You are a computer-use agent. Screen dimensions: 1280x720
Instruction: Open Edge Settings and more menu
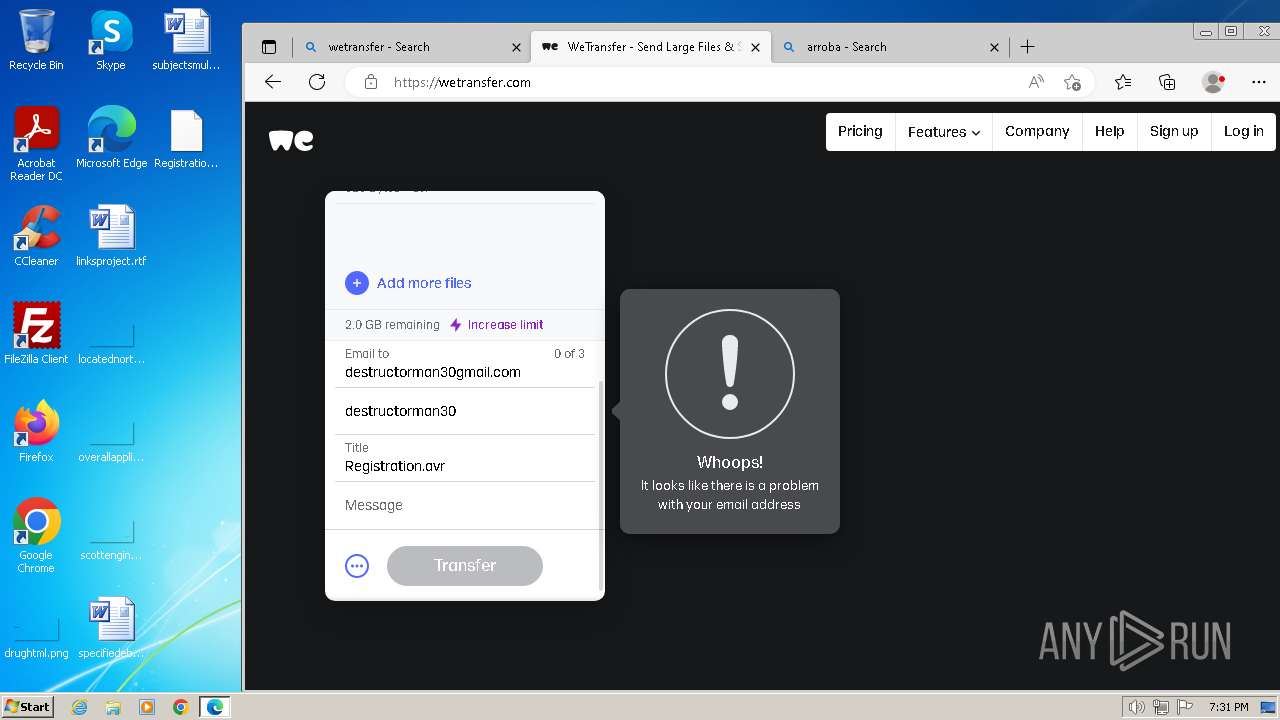pyautogui.click(x=1258, y=82)
